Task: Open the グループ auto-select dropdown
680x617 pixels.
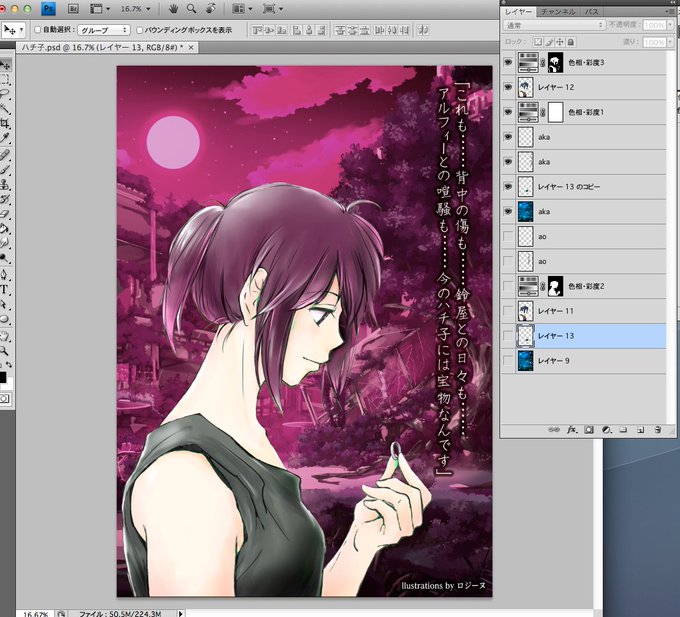Action: [104, 30]
